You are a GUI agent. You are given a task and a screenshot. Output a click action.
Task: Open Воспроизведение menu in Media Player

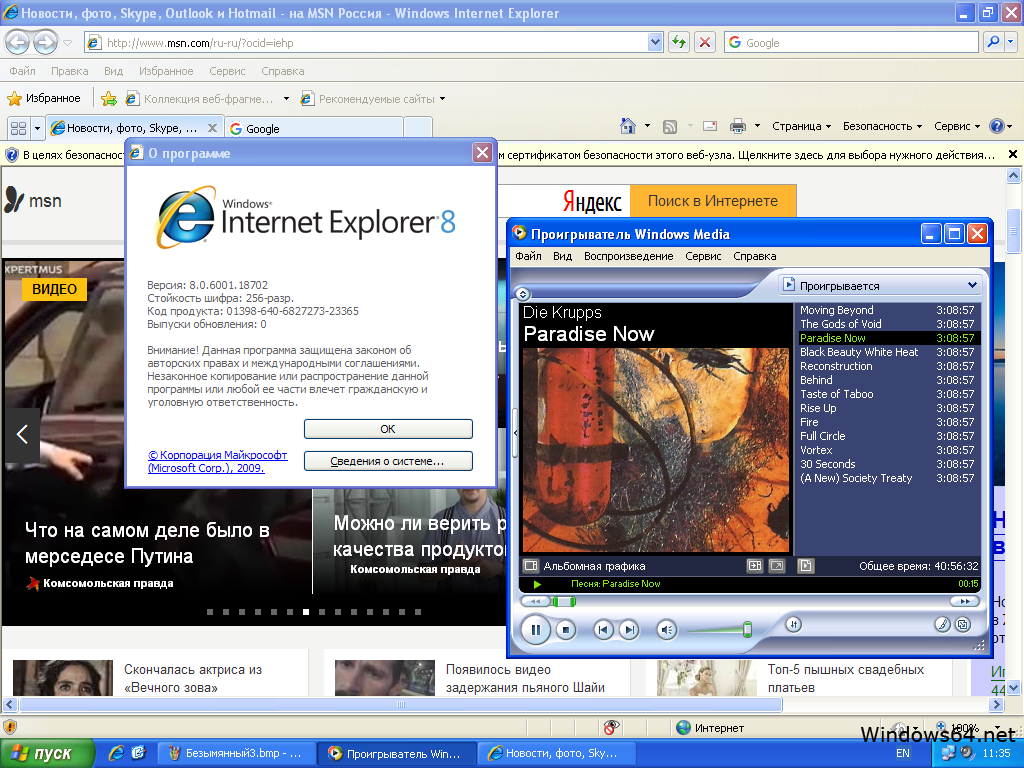point(628,256)
